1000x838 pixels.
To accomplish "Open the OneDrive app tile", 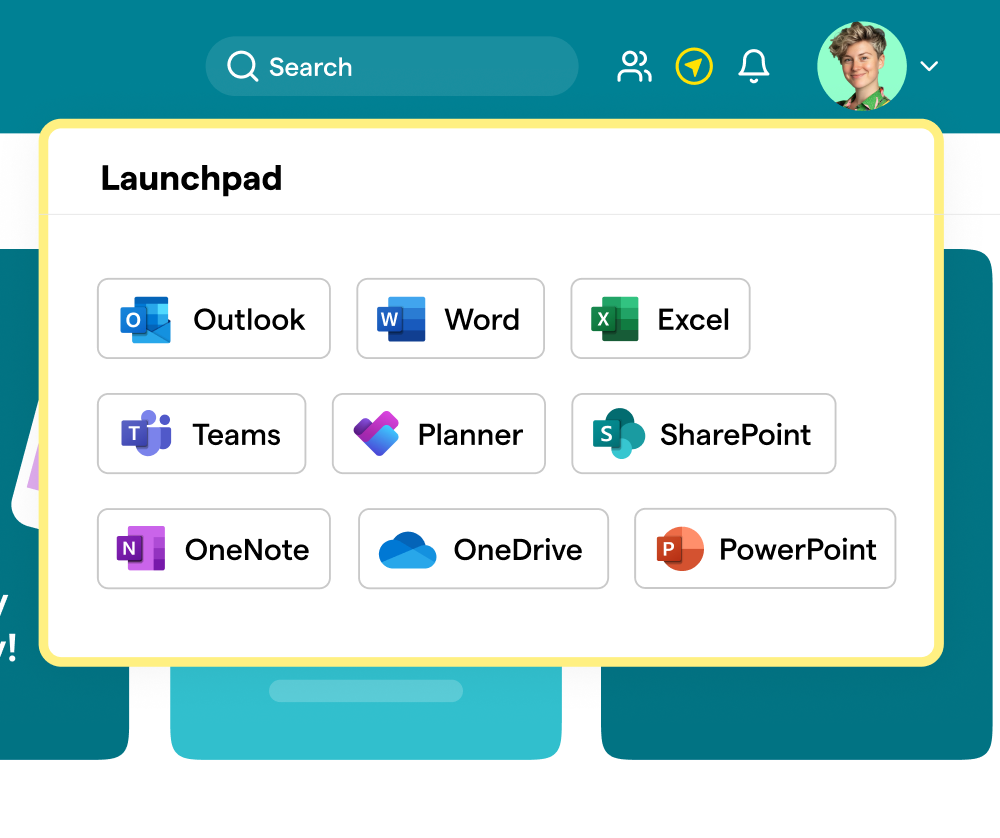I will (483, 548).
